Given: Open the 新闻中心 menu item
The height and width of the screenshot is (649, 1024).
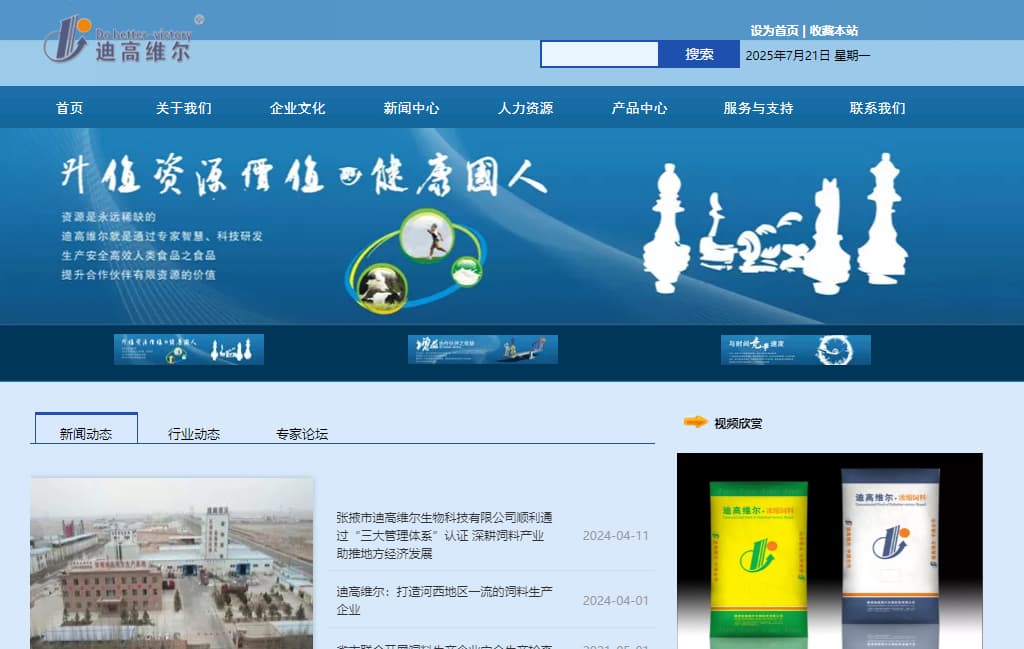Looking at the screenshot, I should (411, 108).
